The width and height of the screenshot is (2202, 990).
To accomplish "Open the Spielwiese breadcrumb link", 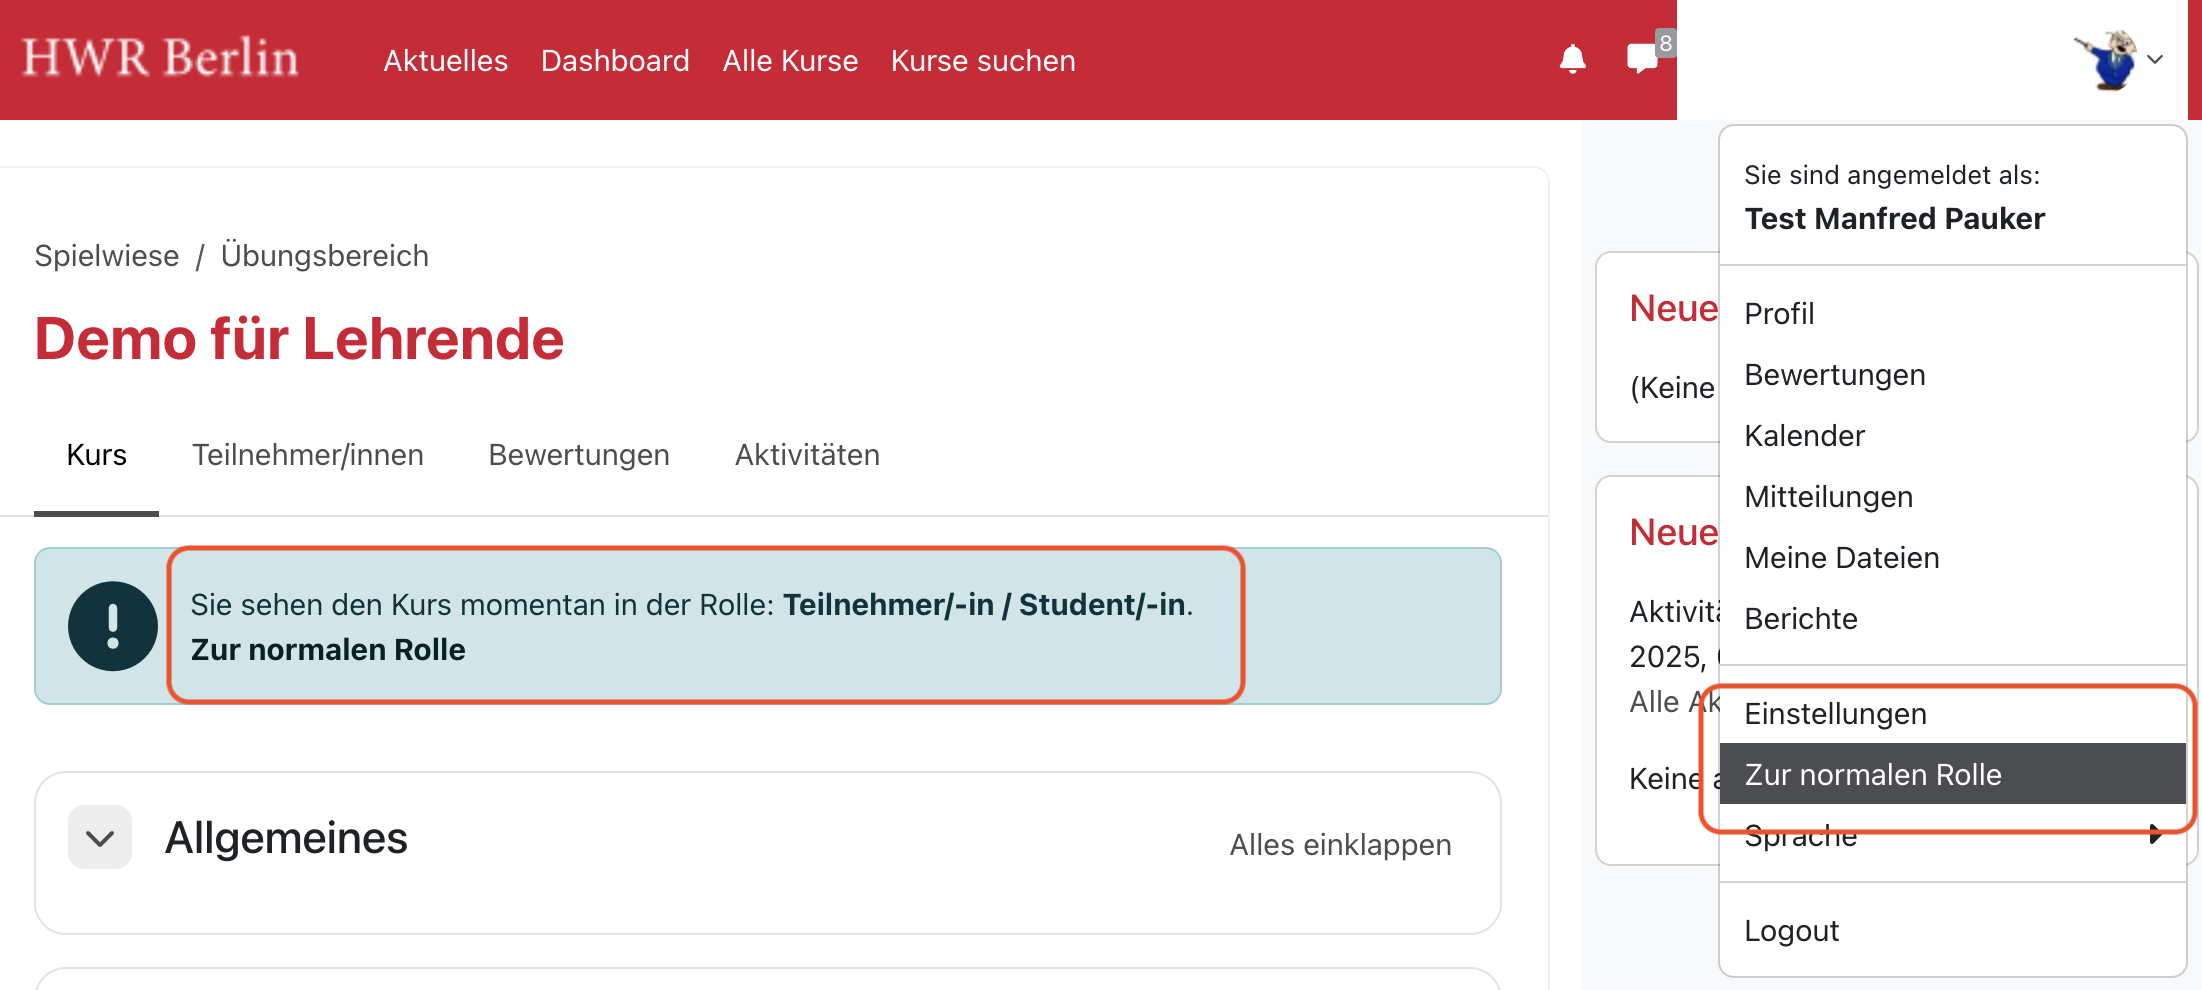I will (x=106, y=255).
